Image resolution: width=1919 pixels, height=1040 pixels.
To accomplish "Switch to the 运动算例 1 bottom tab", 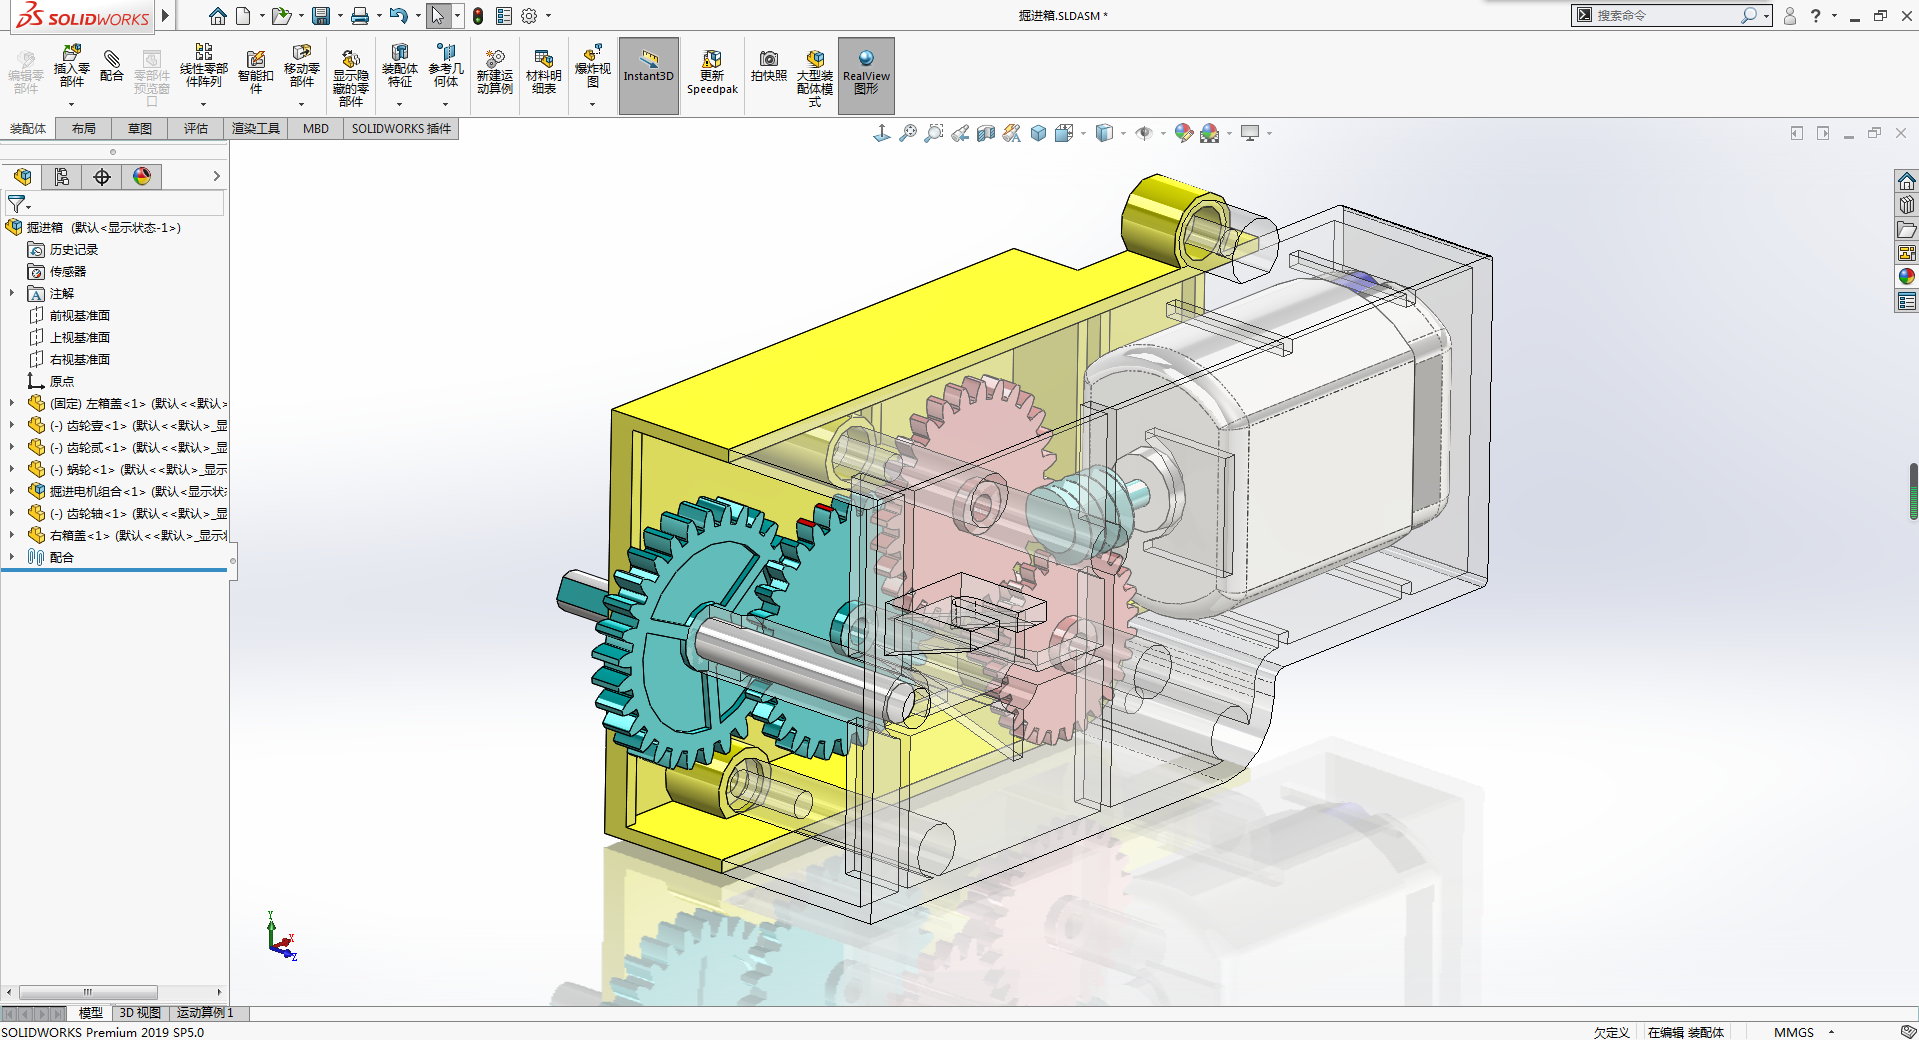I will pos(205,1013).
